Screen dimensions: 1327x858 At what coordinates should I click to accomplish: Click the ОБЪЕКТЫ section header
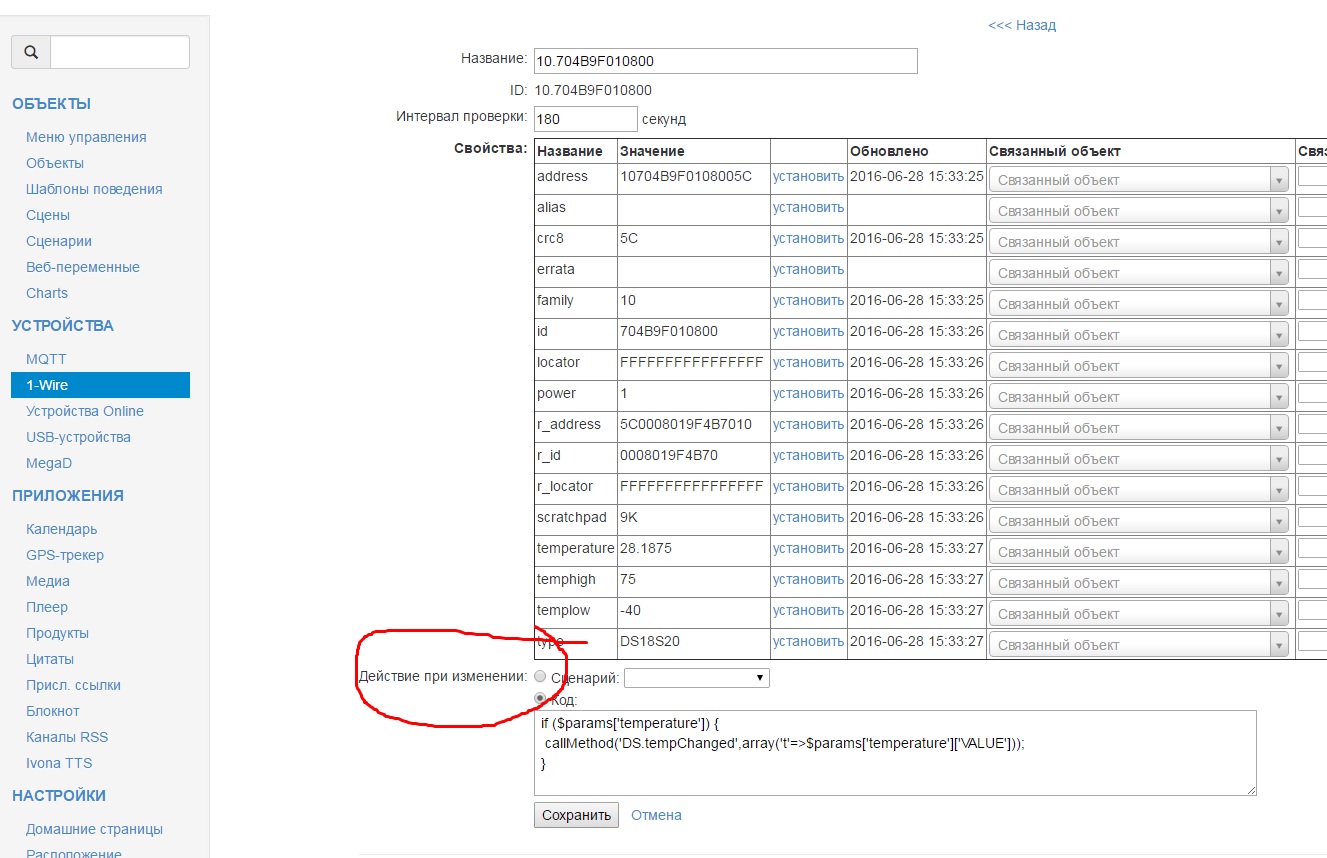click(x=52, y=104)
